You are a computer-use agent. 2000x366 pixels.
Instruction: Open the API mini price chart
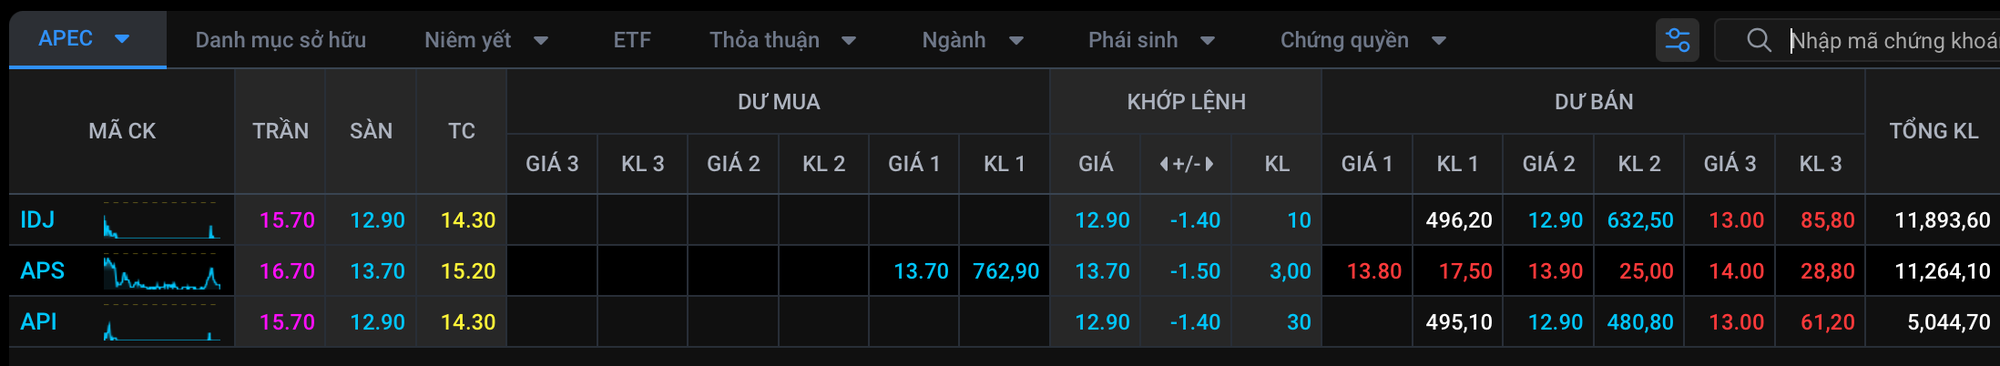click(162, 323)
